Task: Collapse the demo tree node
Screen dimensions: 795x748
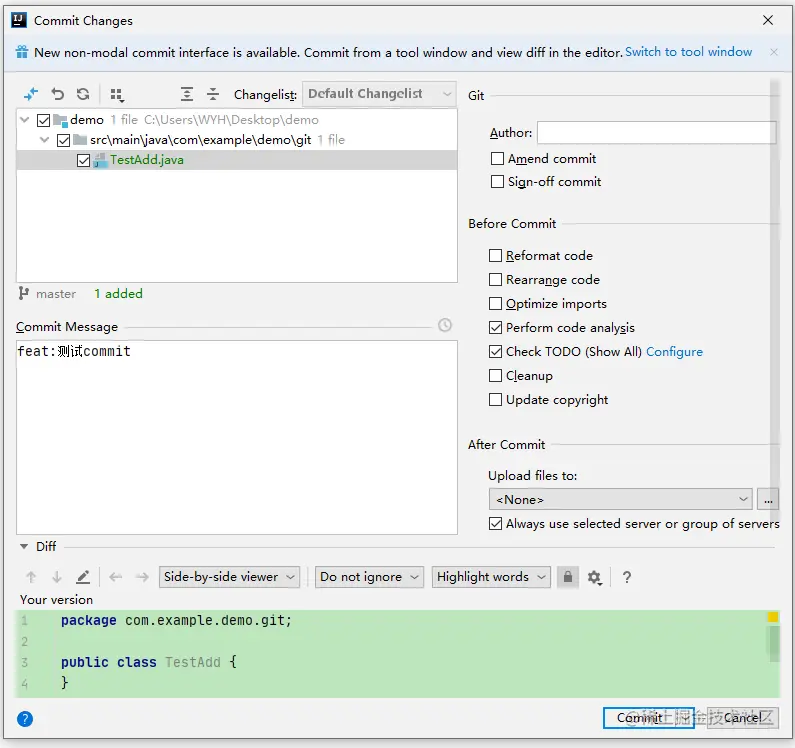Action: coord(24,120)
